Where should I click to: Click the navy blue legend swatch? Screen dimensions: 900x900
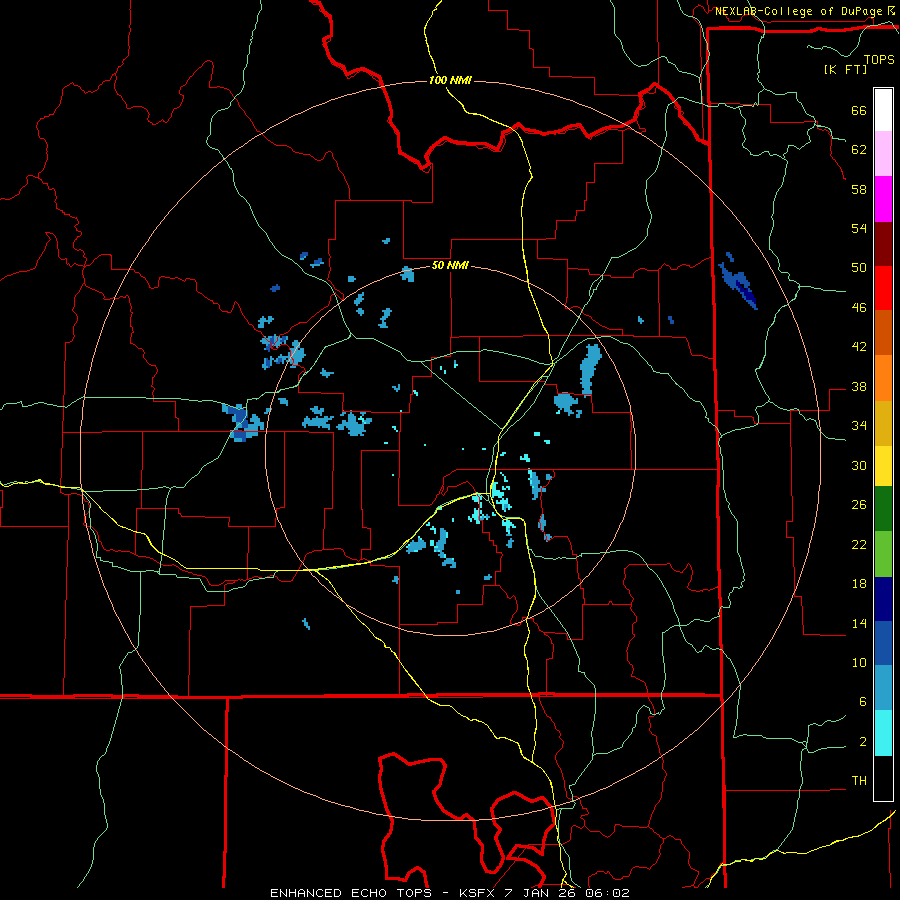(883, 599)
